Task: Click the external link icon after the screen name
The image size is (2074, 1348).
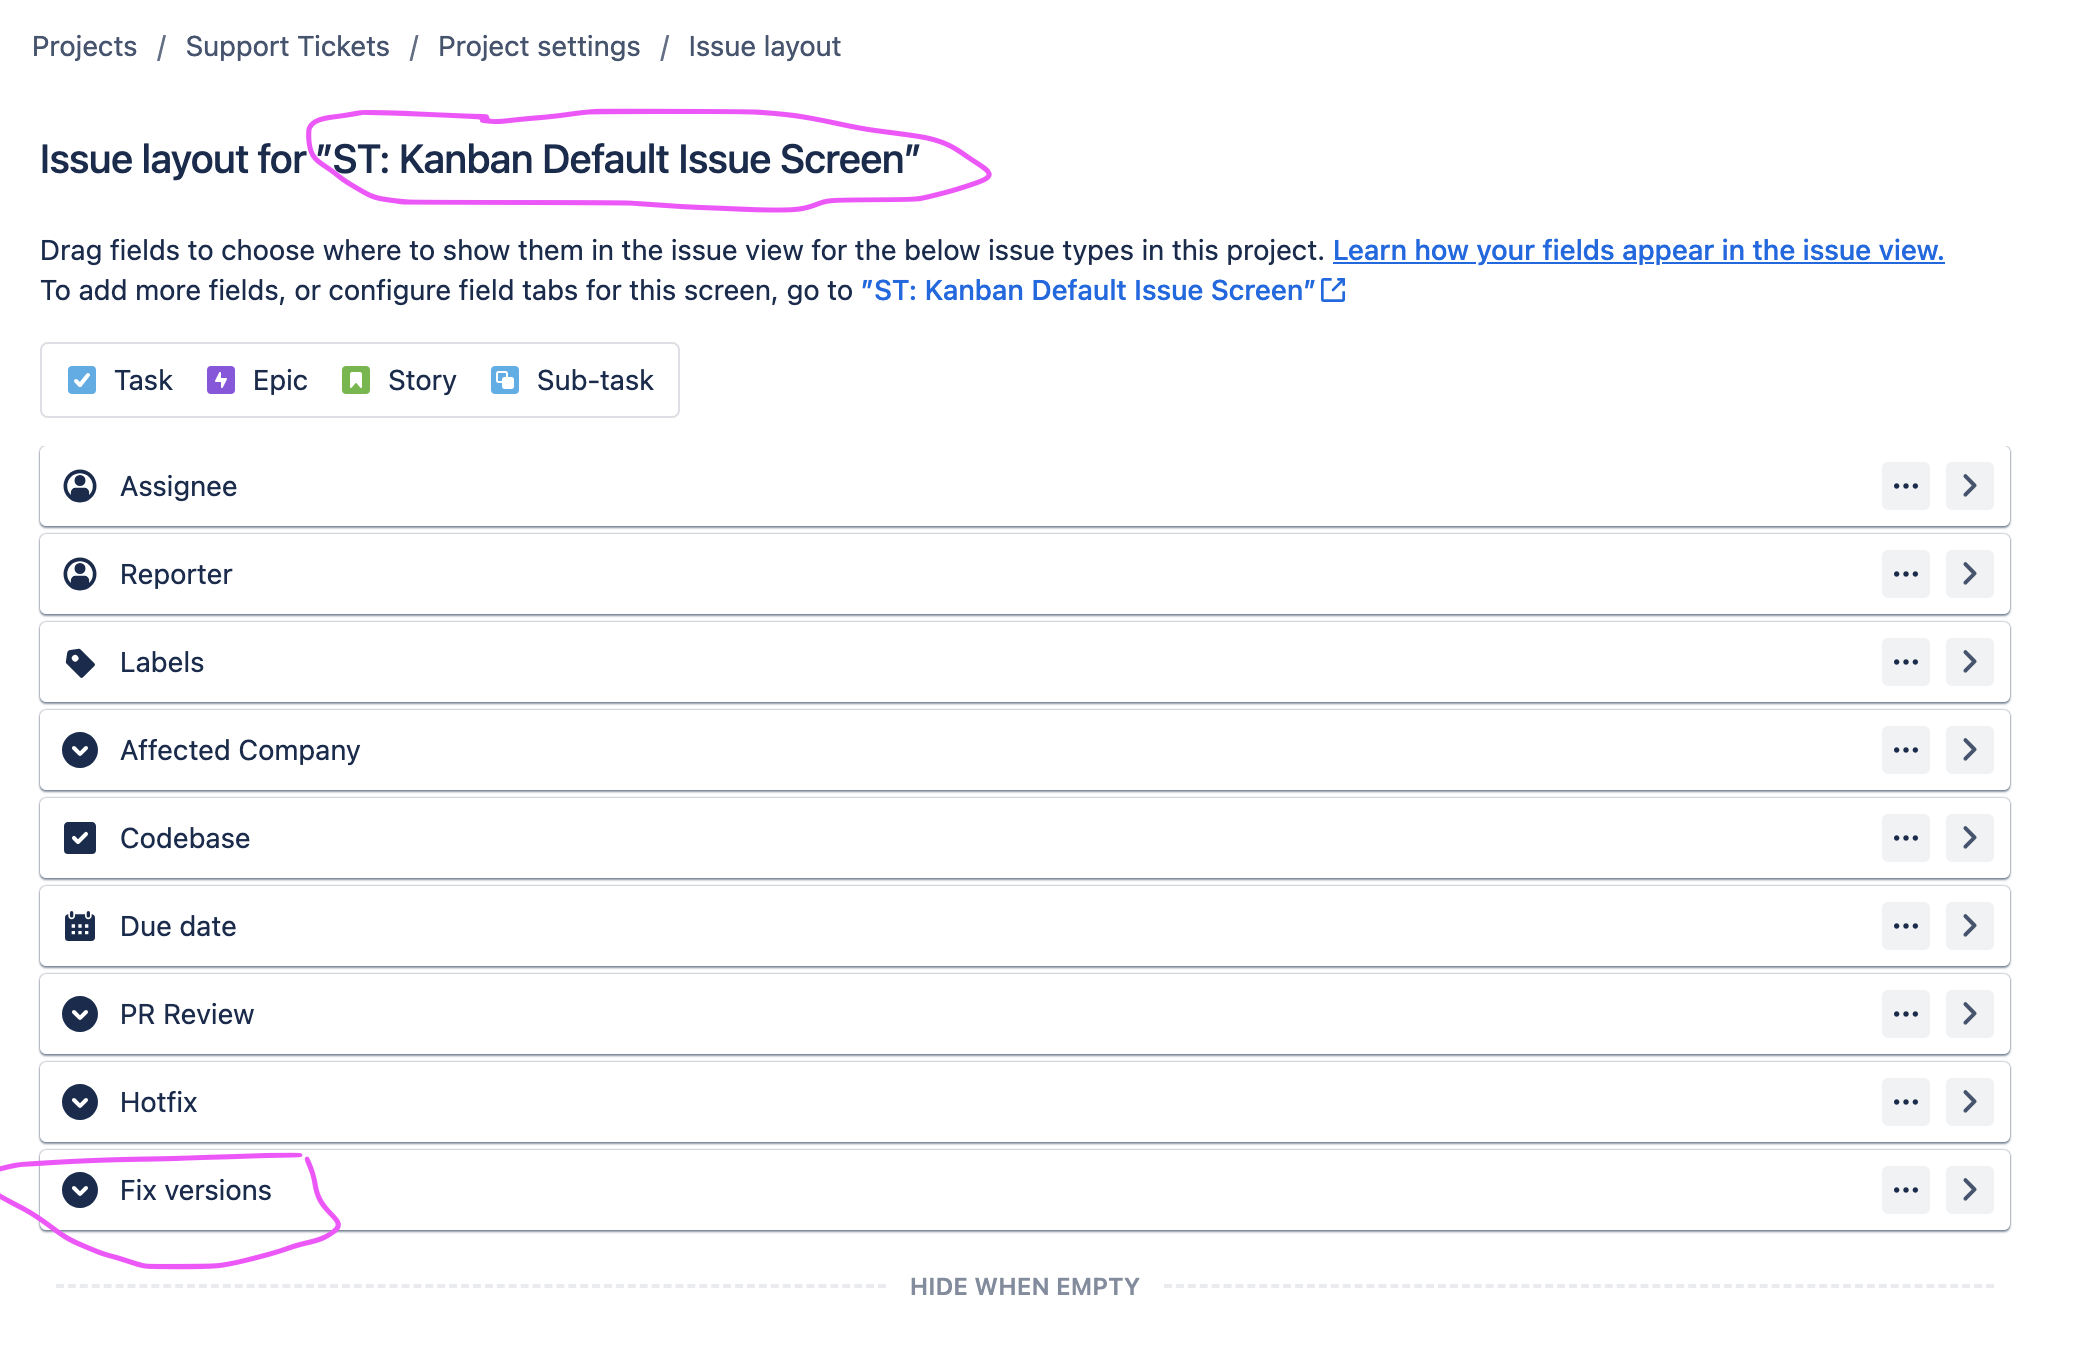Action: tap(1334, 290)
